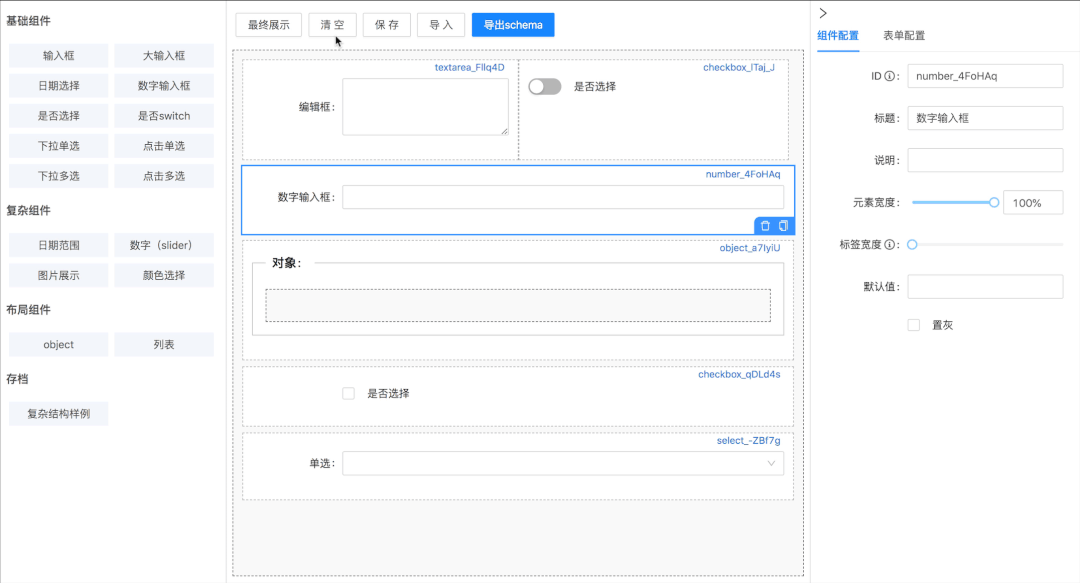Add a 复杂结构样例 from 存档 section
Viewport: 1080px width, 583px height.
click(x=58, y=412)
